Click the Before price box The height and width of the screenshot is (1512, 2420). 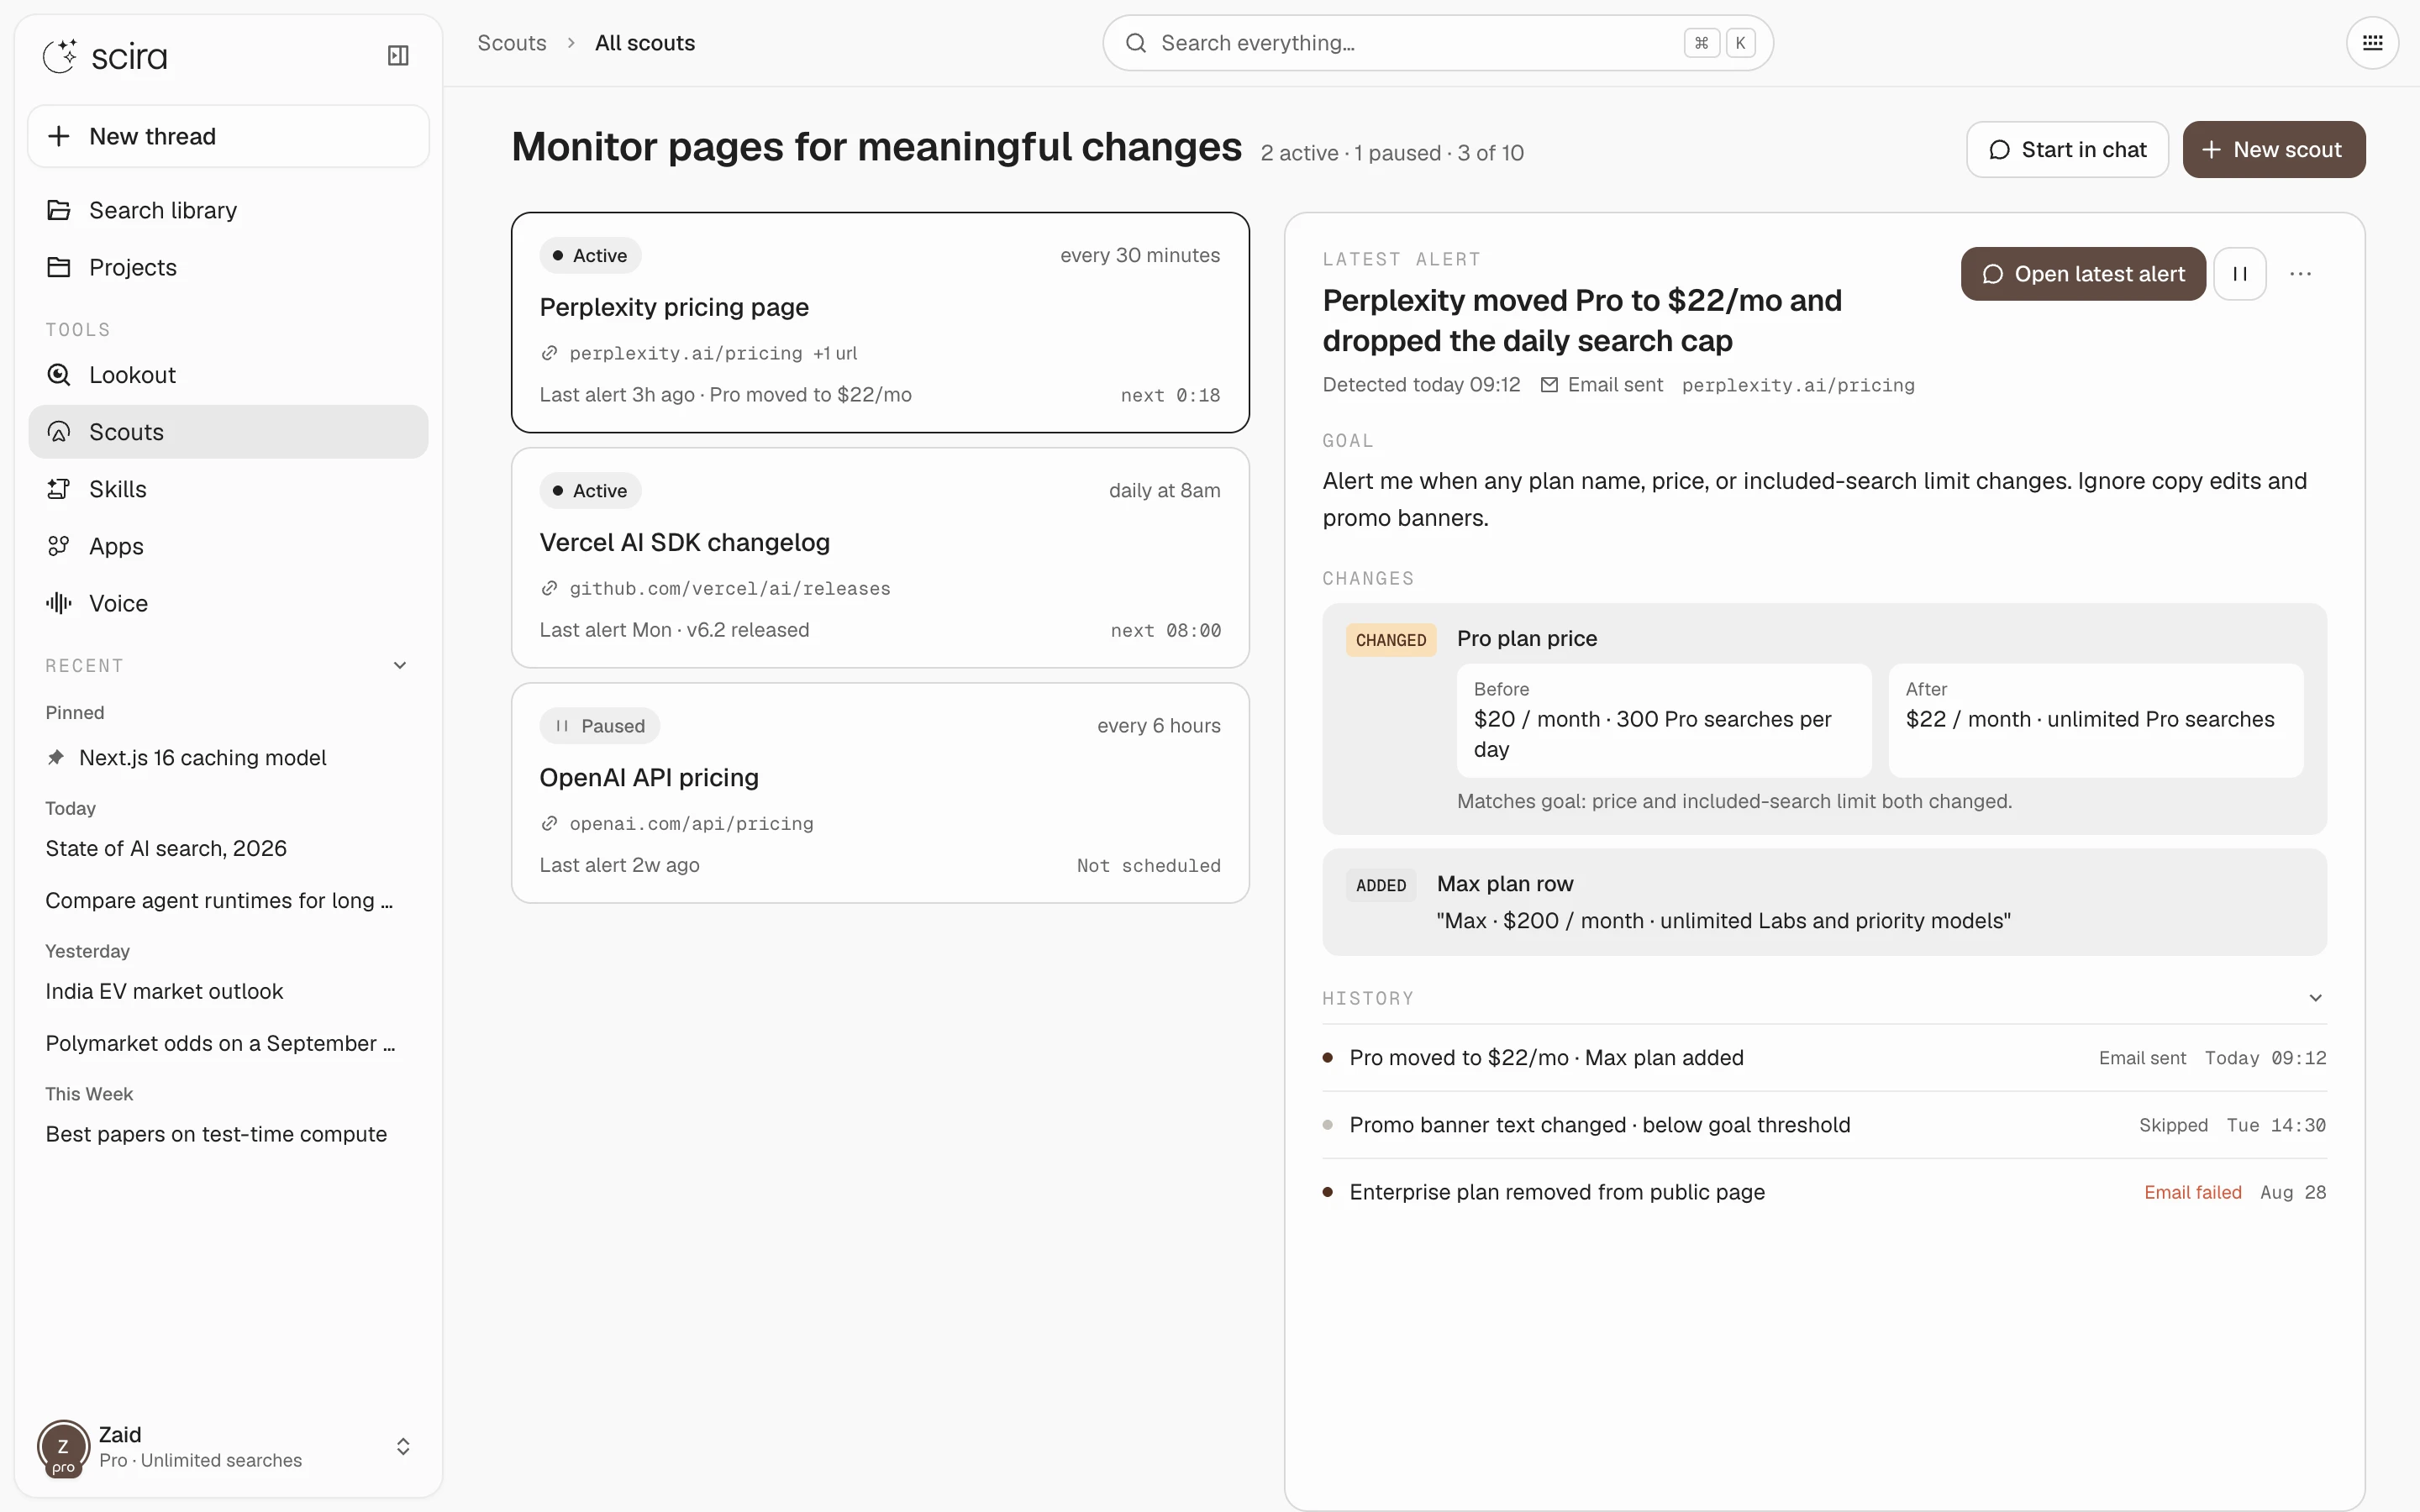click(x=1664, y=720)
